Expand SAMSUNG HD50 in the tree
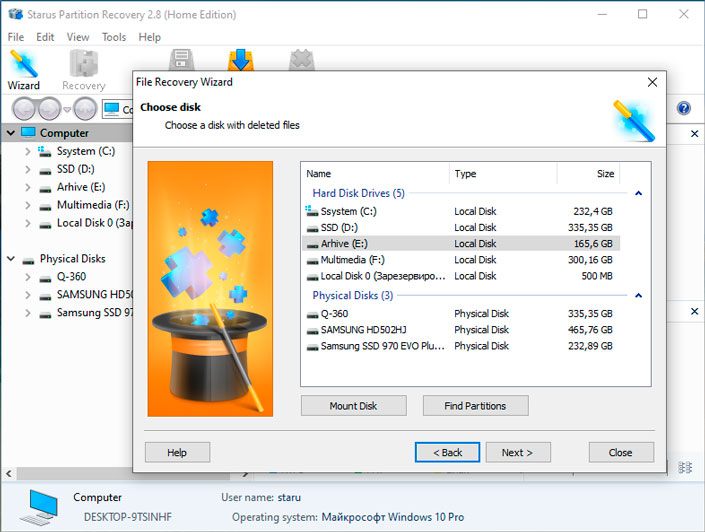Image resolution: width=705 pixels, height=532 pixels. click(28, 295)
